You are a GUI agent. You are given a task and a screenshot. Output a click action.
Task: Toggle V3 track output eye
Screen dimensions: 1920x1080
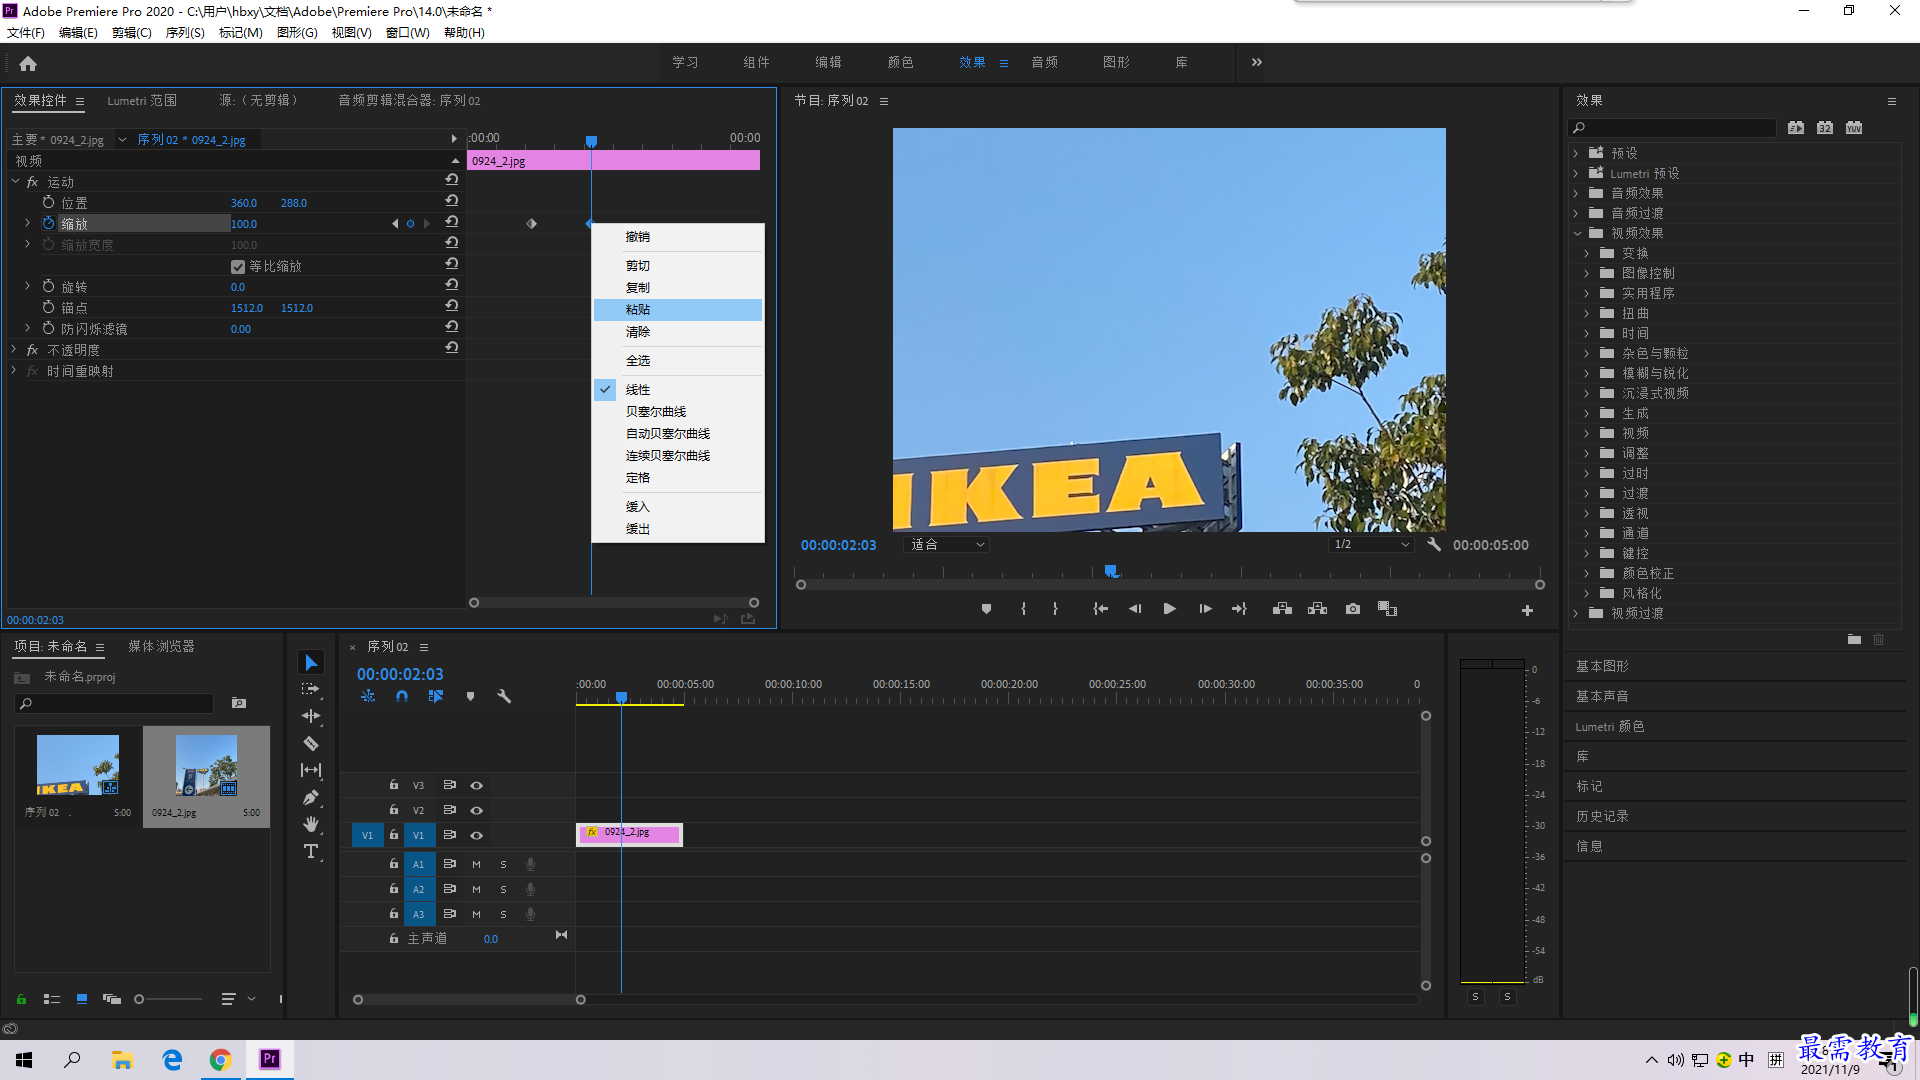pyautogui.click(x=477, y=785)
